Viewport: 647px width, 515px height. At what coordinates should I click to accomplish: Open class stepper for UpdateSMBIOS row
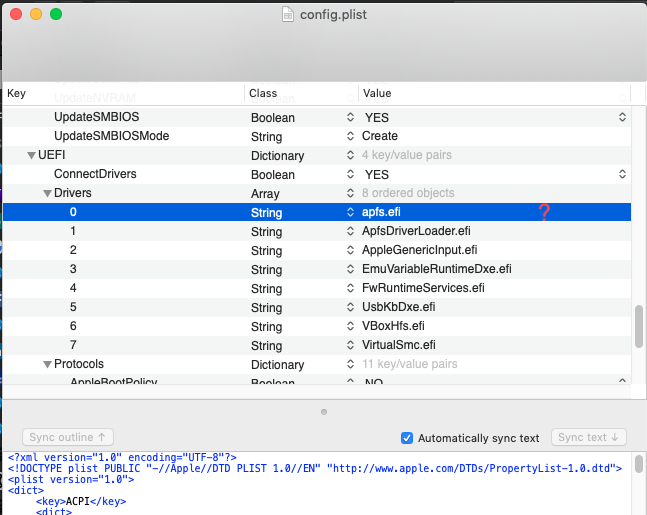click(x=350, y=117)
